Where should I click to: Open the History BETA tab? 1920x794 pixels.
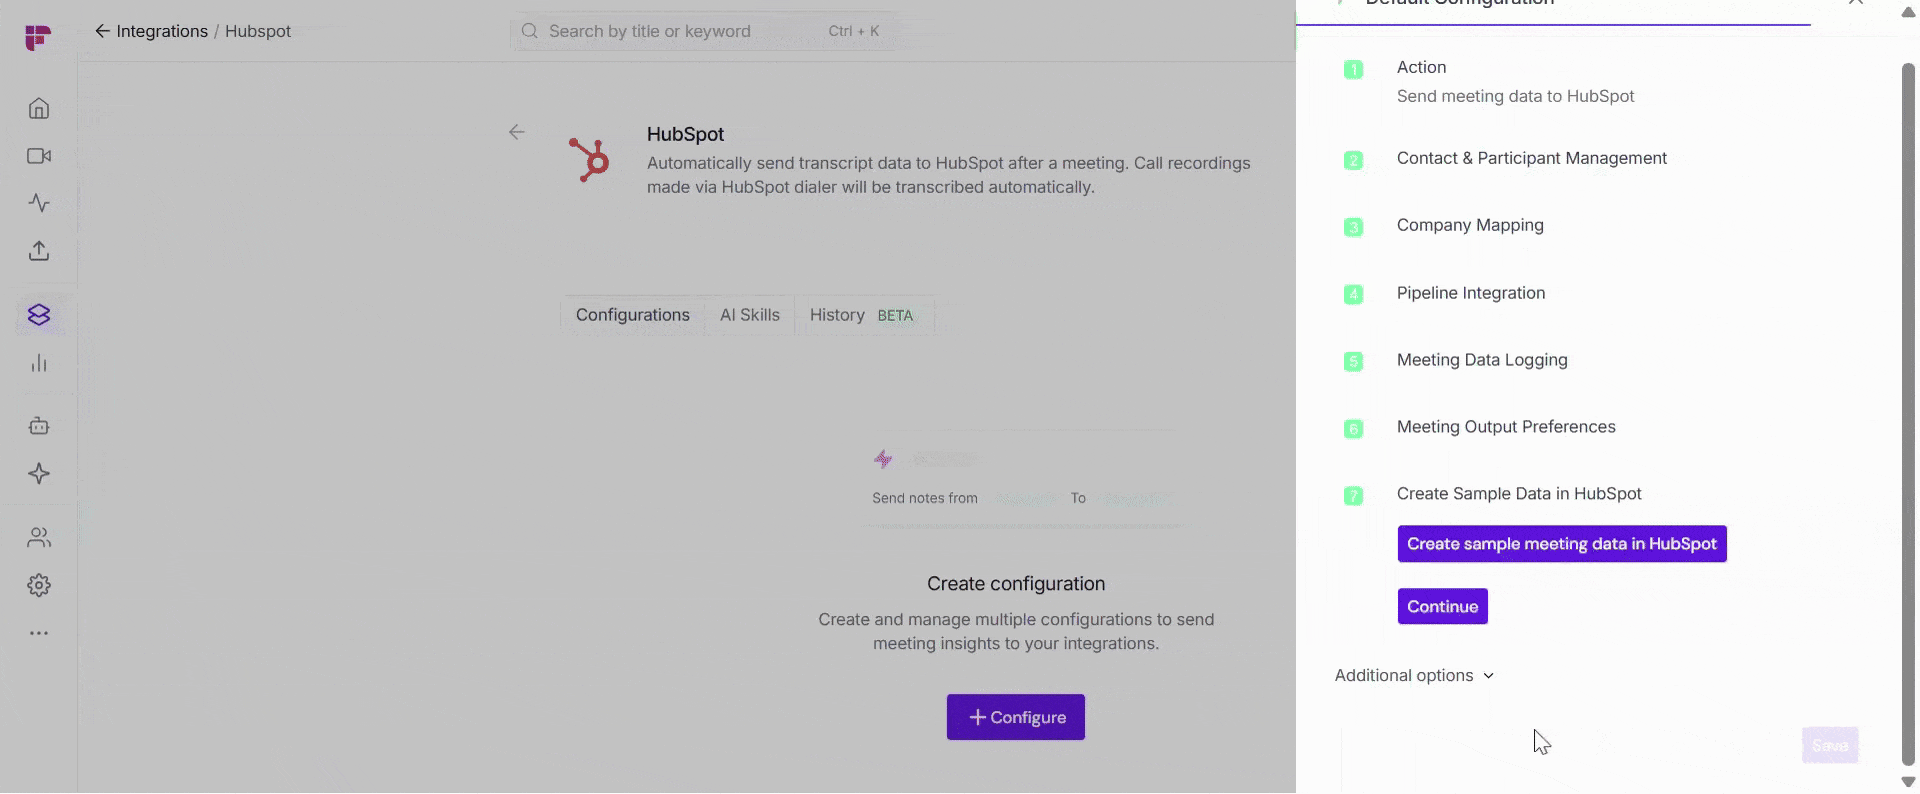click(x=861, y=315)
